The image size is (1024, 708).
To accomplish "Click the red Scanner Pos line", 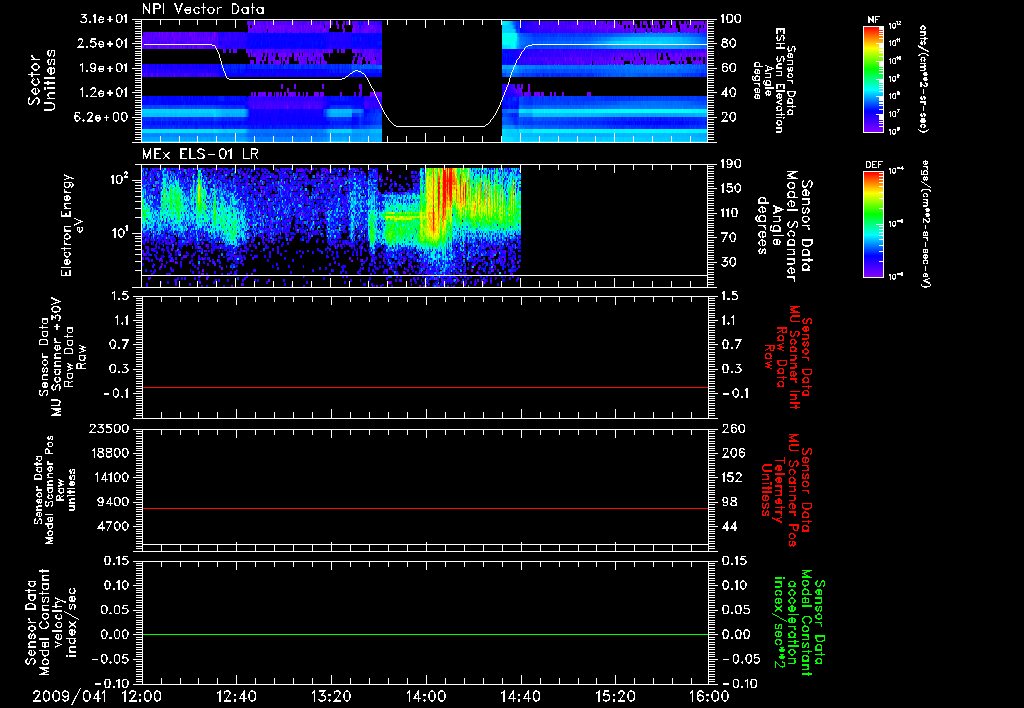I will 425,508.
